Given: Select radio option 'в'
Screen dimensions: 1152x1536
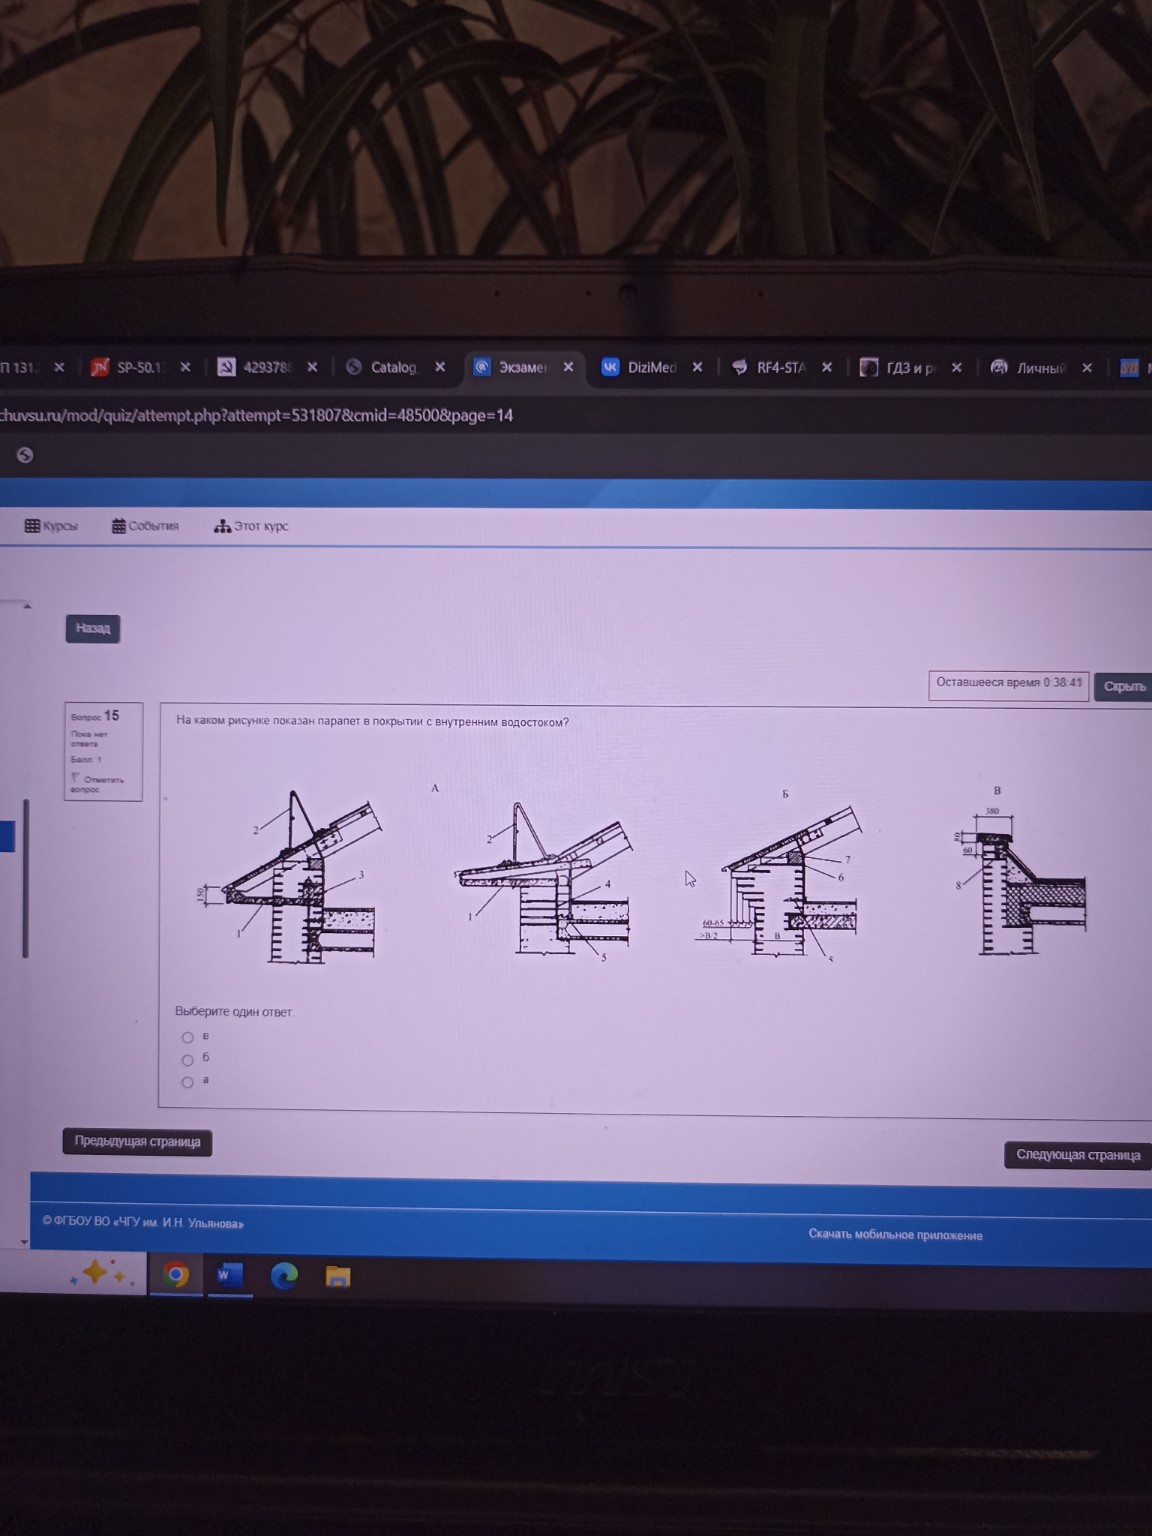Looking at the screenshot, I should [187, 1037].
